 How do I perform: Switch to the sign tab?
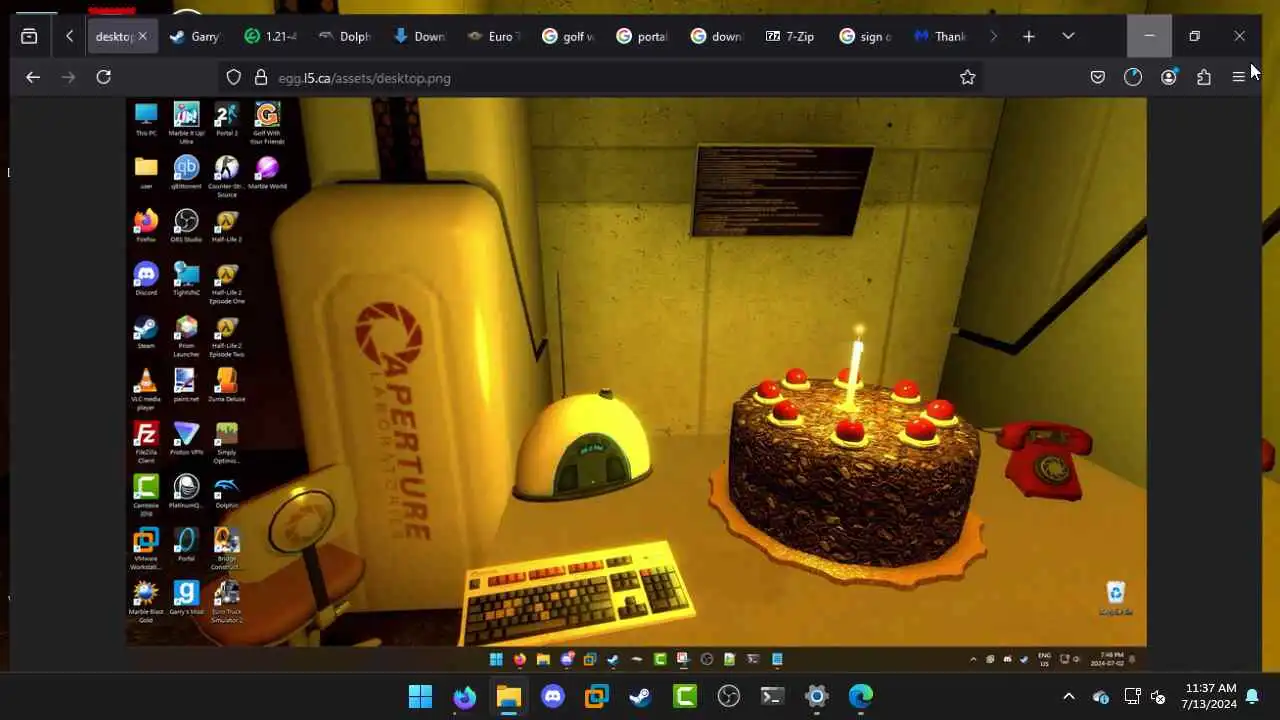(x=864, y=36)
